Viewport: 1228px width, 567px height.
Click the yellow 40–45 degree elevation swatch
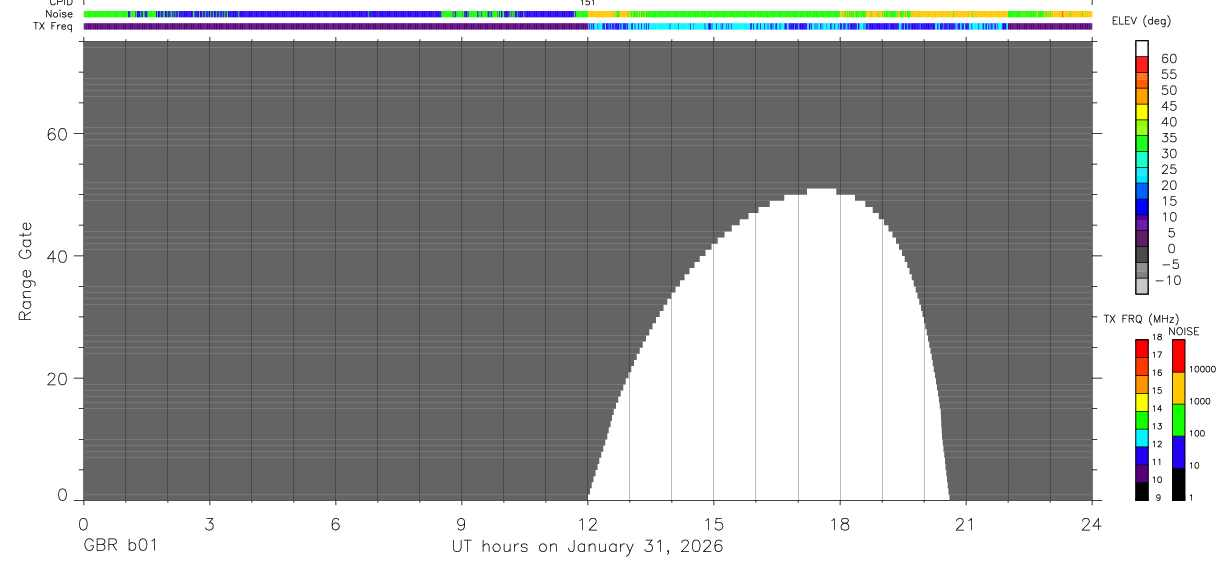coord(1142,112)
